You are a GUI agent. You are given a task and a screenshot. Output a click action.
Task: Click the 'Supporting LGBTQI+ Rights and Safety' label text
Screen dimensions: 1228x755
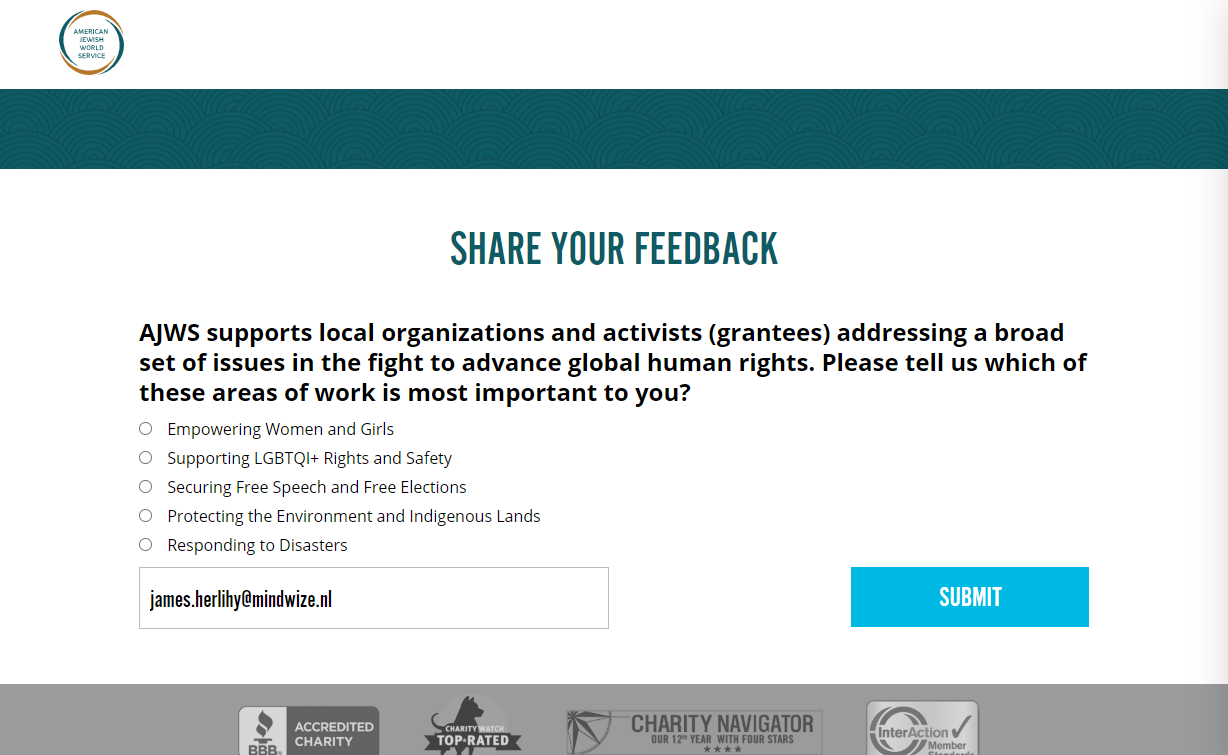point(309,458)
